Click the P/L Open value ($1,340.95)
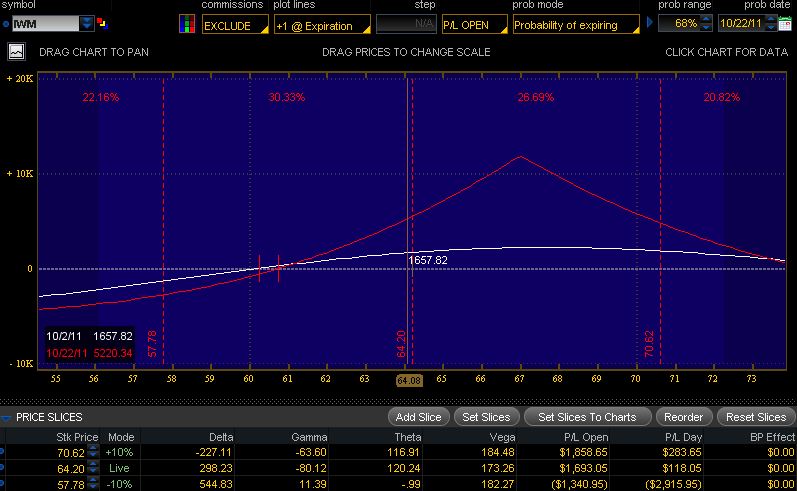 579,484
